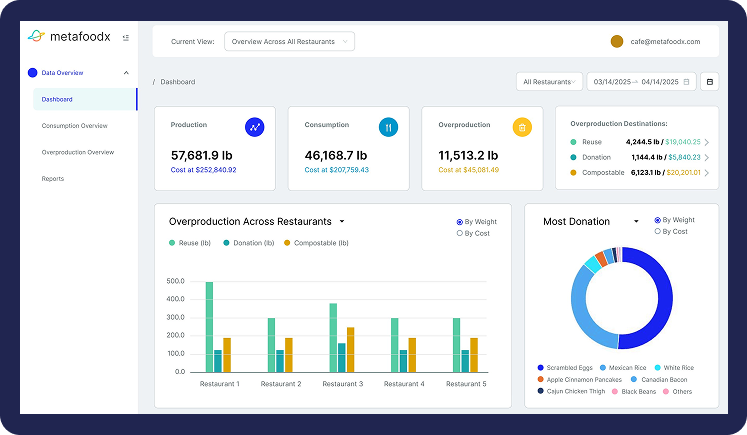Open Overproduction Across Restaurants chart dropdown arrow

(342, 222)
